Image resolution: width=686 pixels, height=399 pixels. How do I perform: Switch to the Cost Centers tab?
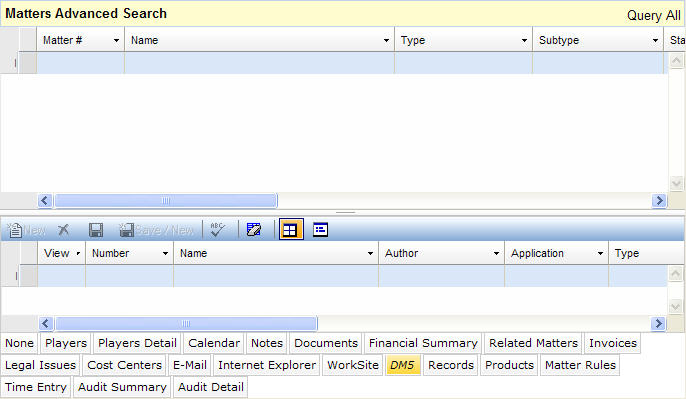point(124,365)
